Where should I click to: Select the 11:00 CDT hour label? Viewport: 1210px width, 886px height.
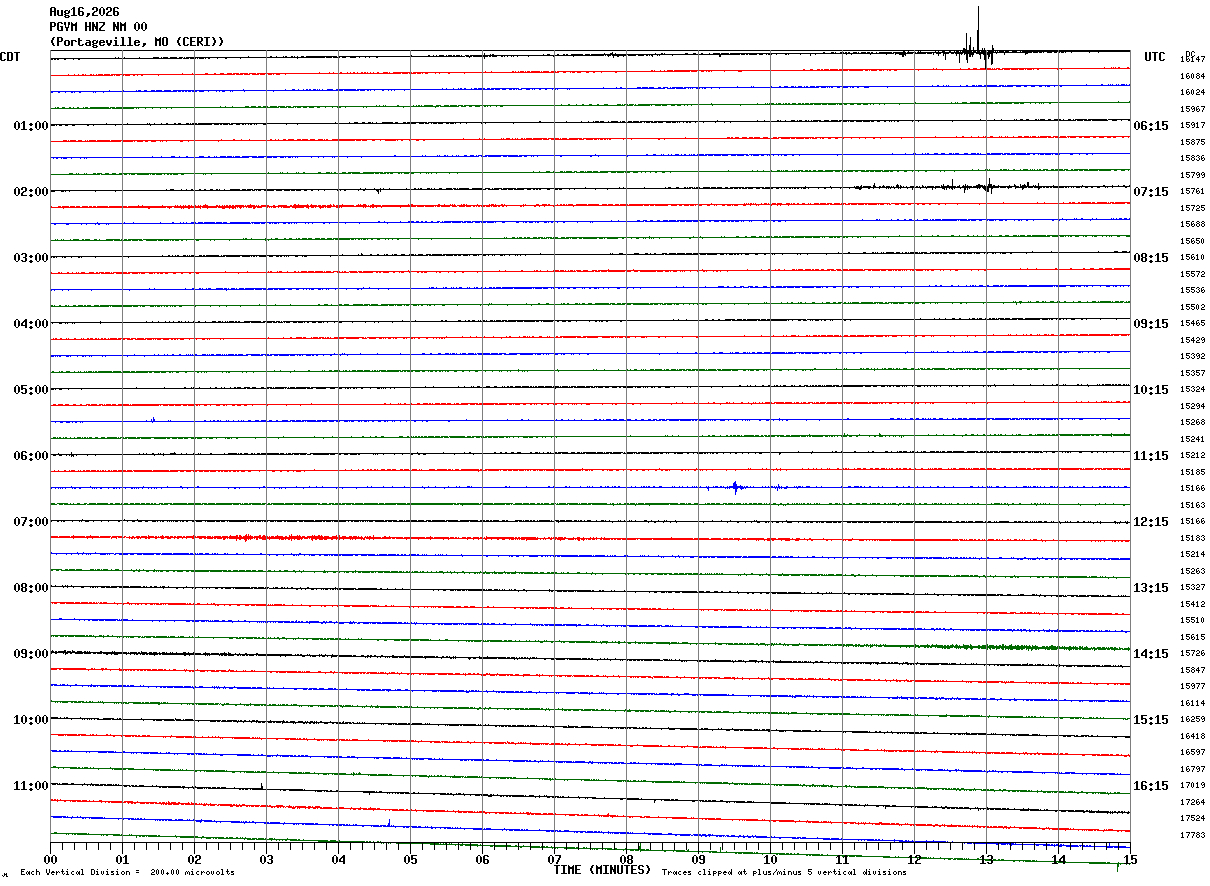[31, 786]
